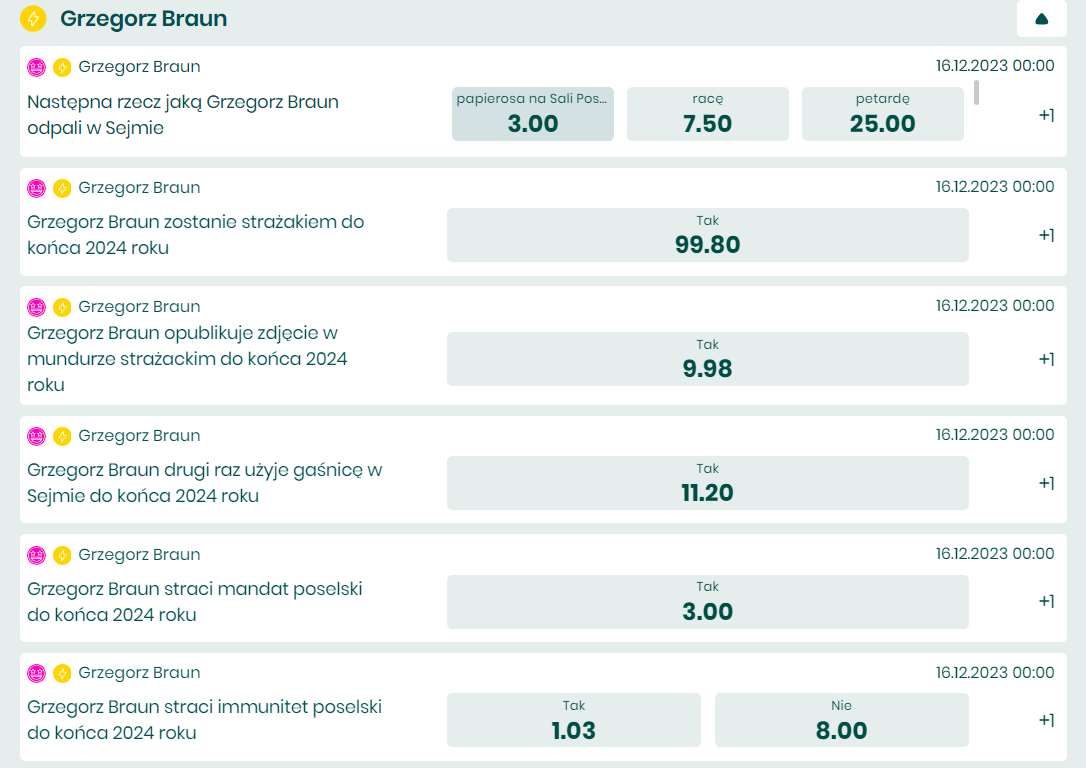Click the yellow lightning icon in the 'zostanie strażakiem' row
The width and height of the screenshot is (1086, 768).
pyautogui.click(x=62, y=188)
